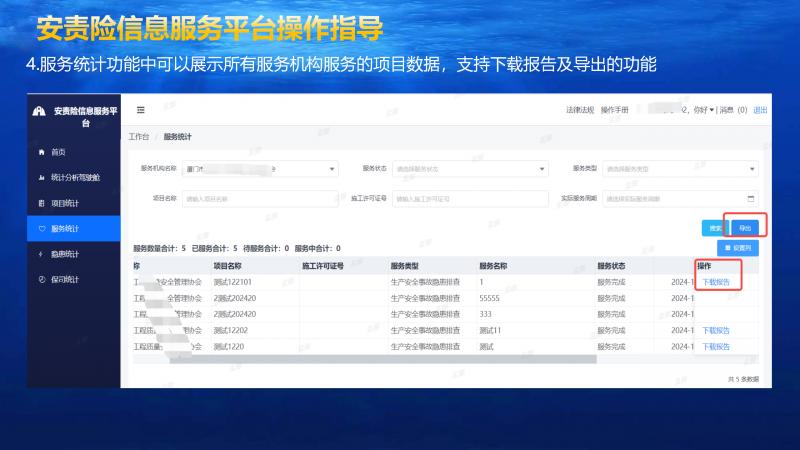The width and height of the screenshot is (800, 450).
Task: Click the platform logo icon in sidebar
Action: tap(39, 111)
